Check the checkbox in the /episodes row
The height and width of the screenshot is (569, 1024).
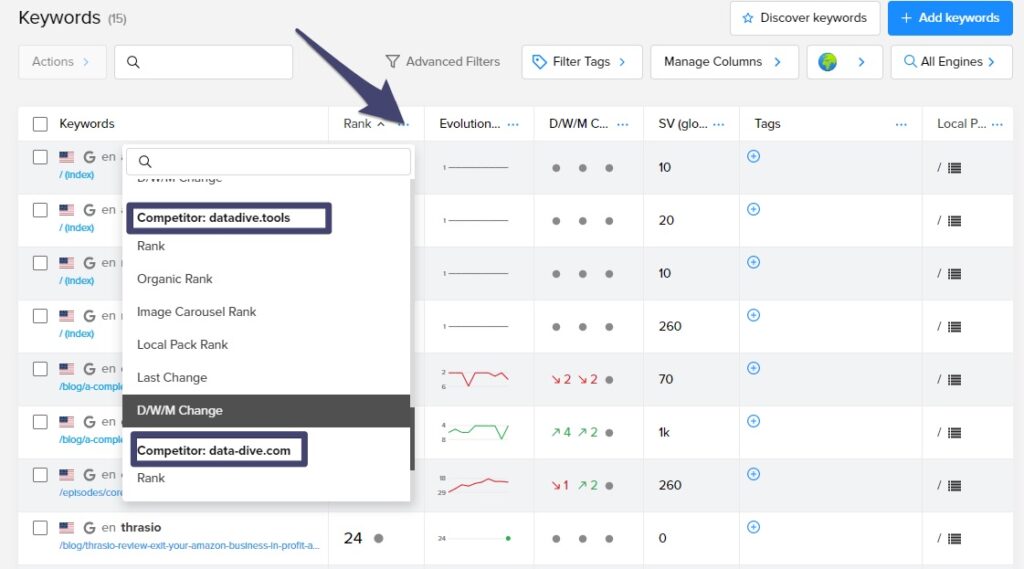[x=40, y=474]
